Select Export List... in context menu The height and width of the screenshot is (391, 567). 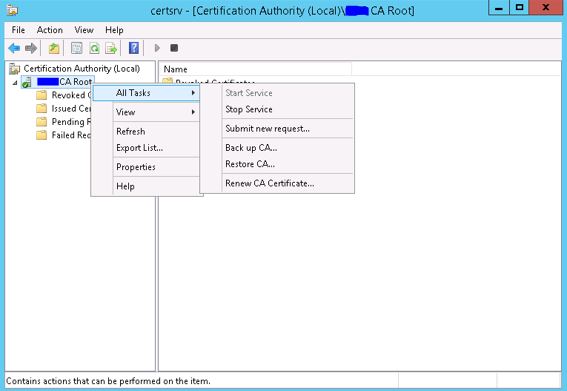pyautogui.click(x=147, y=148)
